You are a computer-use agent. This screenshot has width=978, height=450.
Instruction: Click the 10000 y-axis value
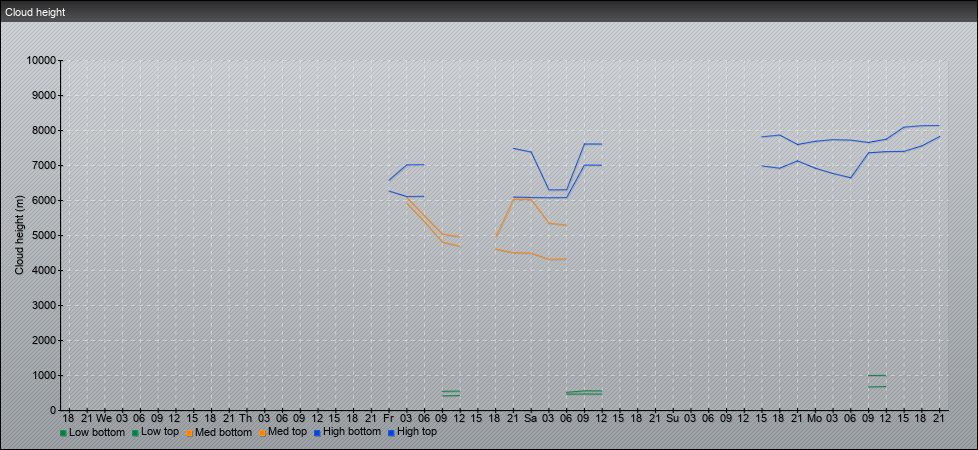(41, 61)
